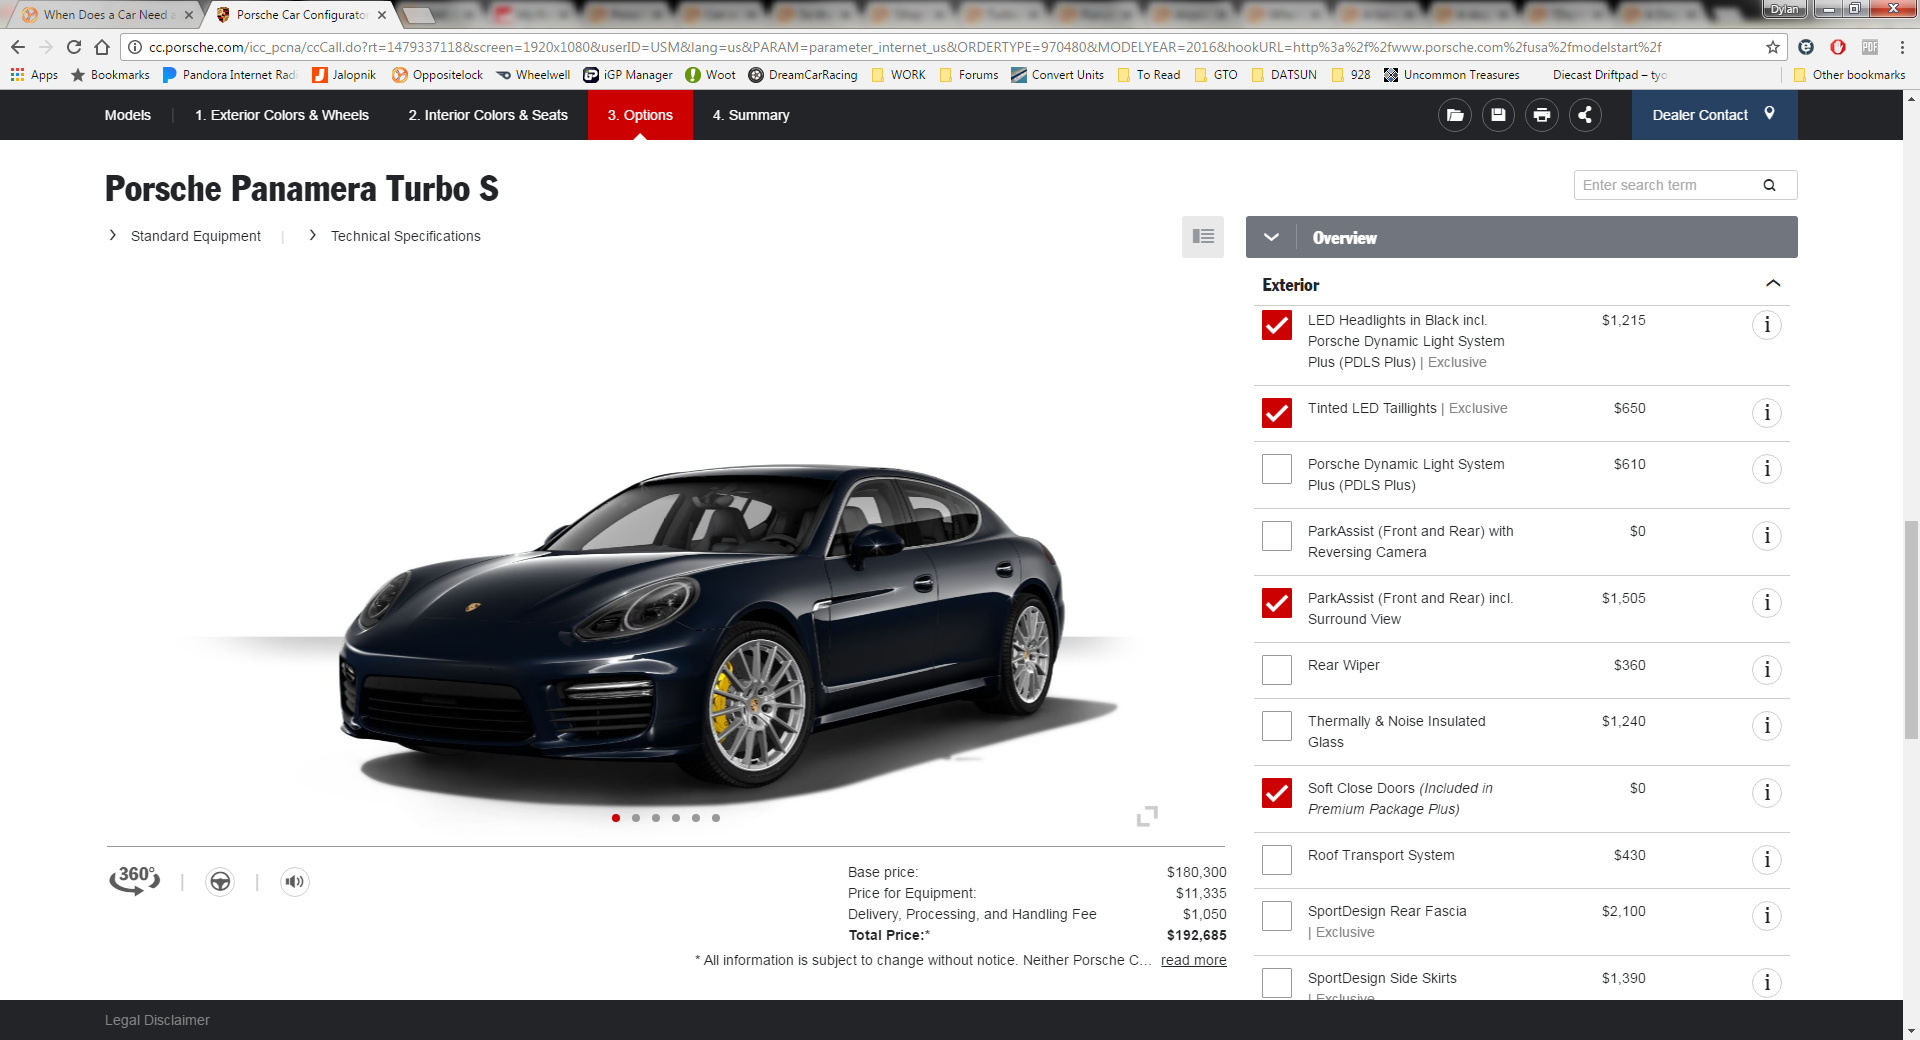The image size is (1920, 1040).
Task: Open the DATSUN bookmarks folder
Action: click(1284, 75)
